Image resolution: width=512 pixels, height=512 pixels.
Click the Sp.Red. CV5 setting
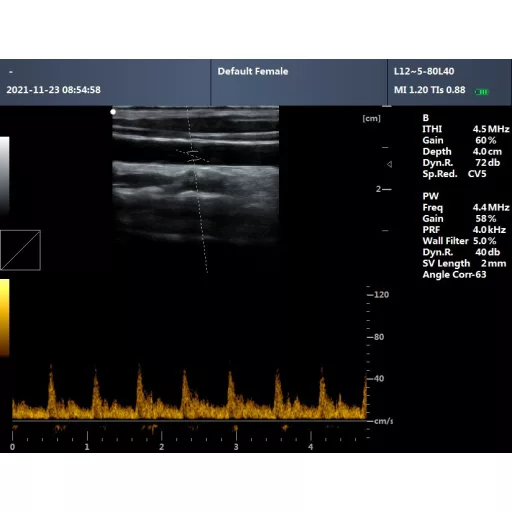pos(454,174)
